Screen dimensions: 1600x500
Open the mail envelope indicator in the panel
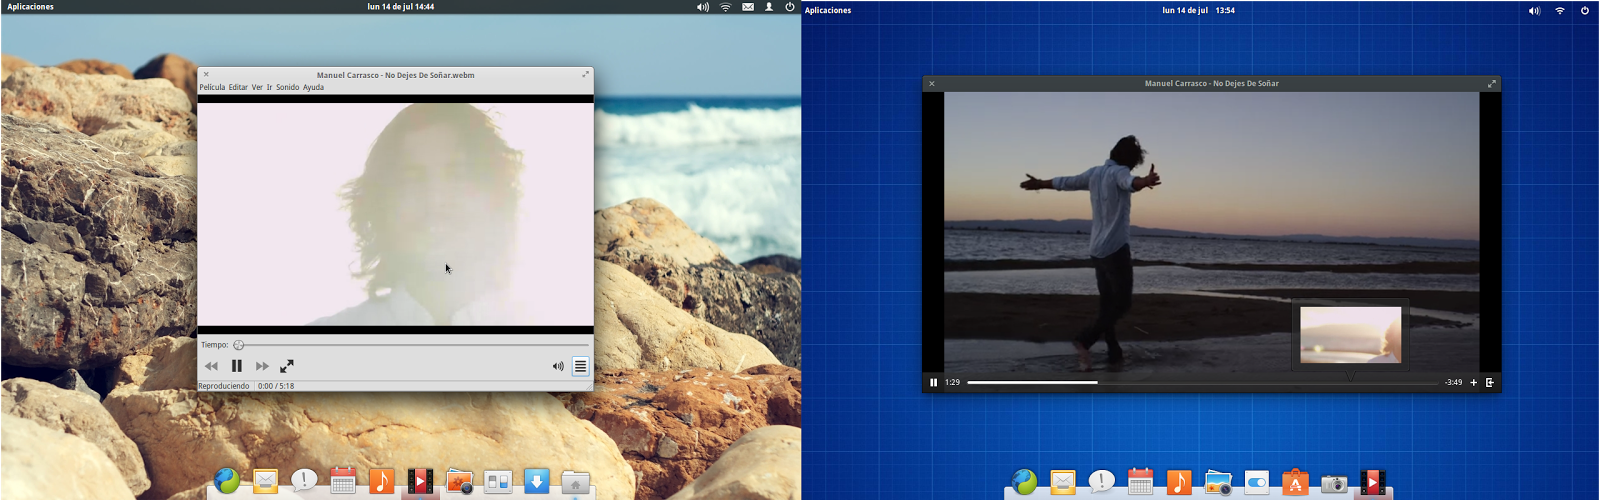click(x=748, y=7)
